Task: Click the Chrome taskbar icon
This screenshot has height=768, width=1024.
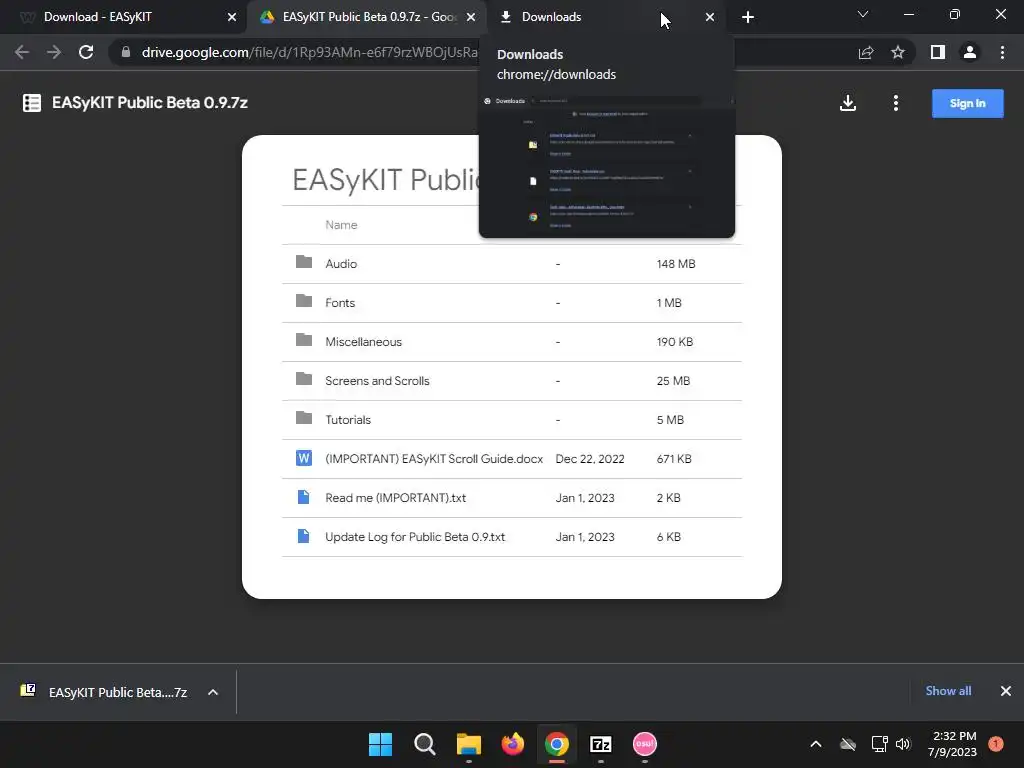Action: 556,744
